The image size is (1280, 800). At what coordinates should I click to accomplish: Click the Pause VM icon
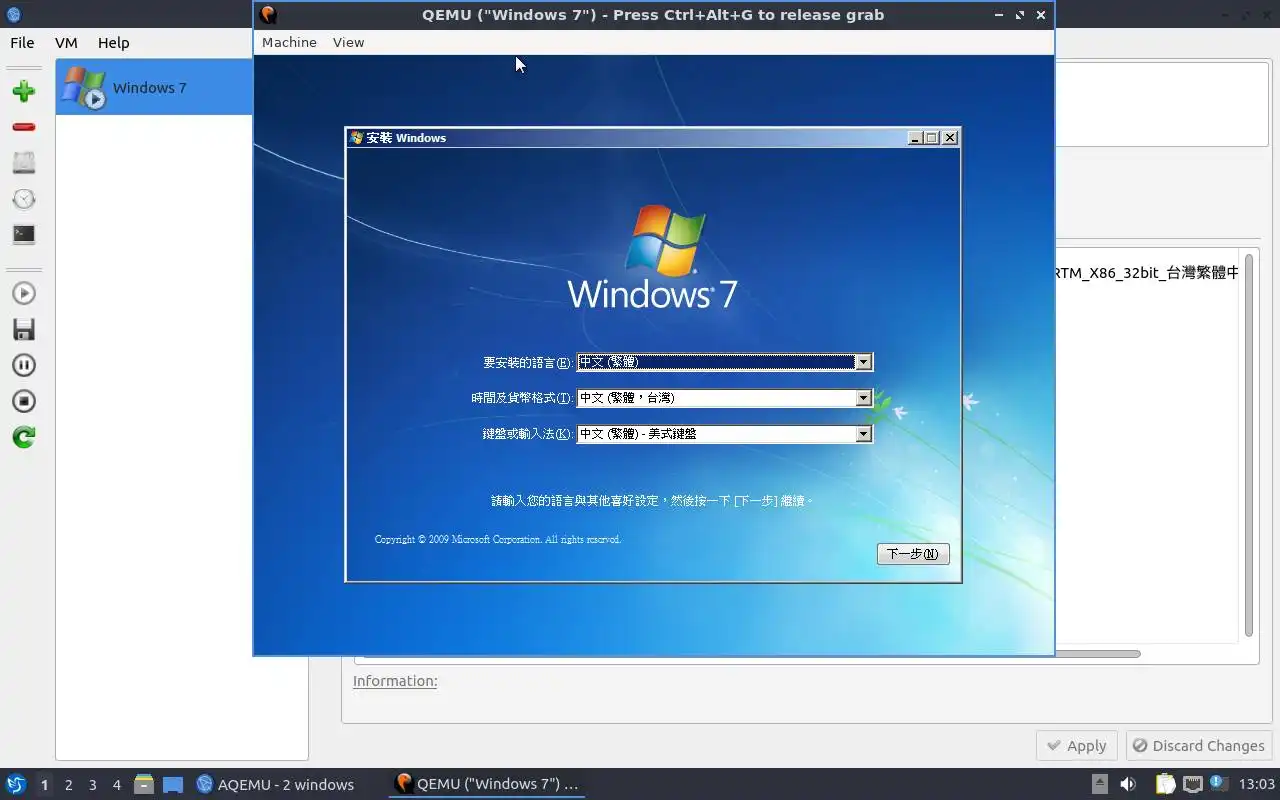point(24,365)
